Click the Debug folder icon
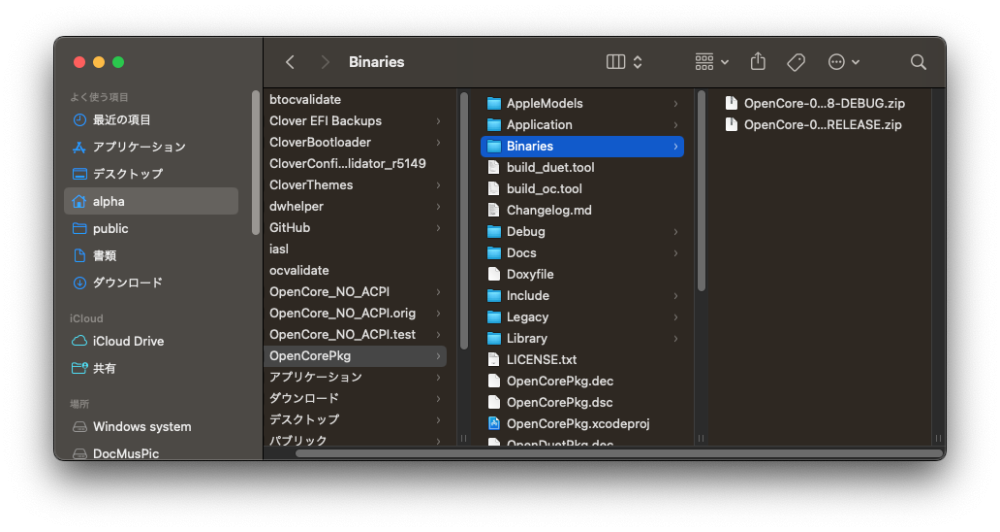The height and width of the screenshot is (532, 1000). click(494, 232)
